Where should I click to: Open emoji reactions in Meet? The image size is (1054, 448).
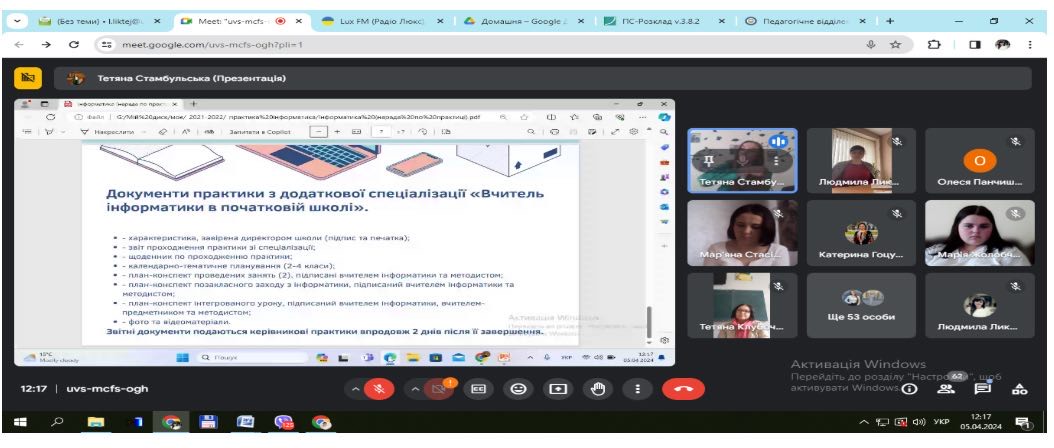(x=519, y=389)
